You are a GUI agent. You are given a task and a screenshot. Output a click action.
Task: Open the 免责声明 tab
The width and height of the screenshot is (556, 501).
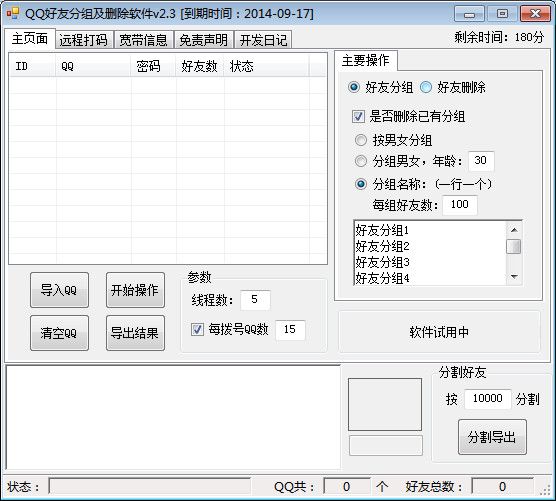pos(204,40)
